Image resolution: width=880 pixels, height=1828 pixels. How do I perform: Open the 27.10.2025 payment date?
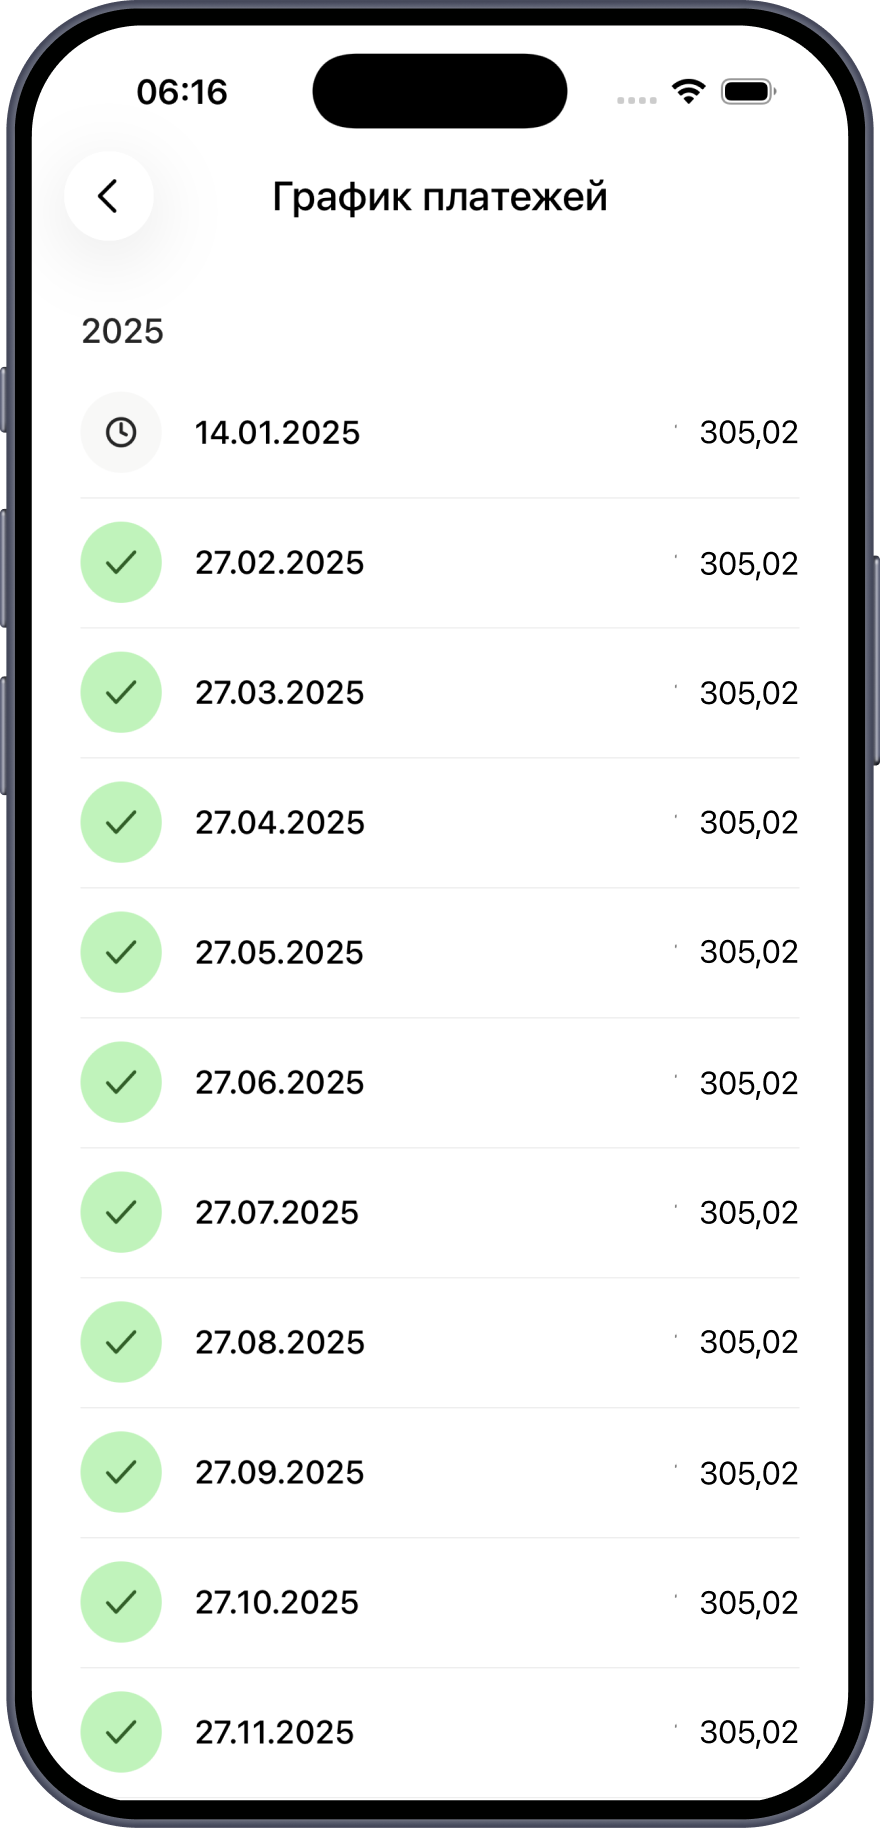pos(277,1602)
